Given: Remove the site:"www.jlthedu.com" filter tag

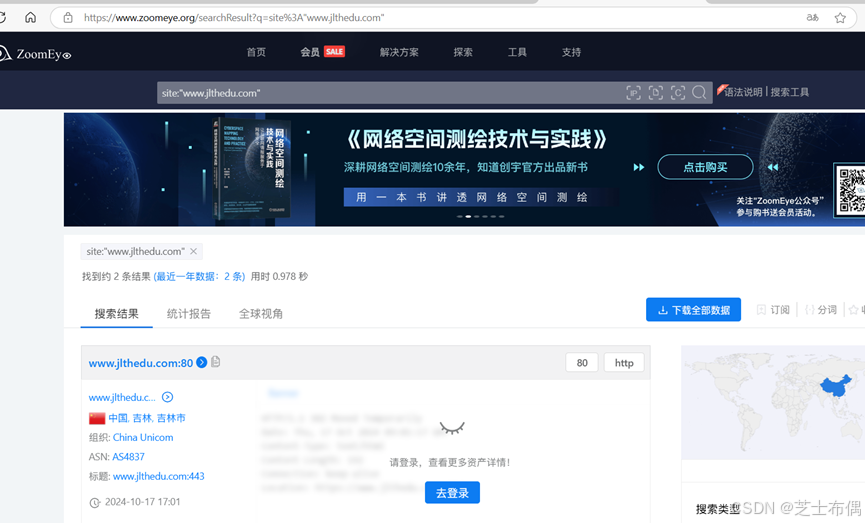Looking at the screenshot, I should [x=193, y=252].
